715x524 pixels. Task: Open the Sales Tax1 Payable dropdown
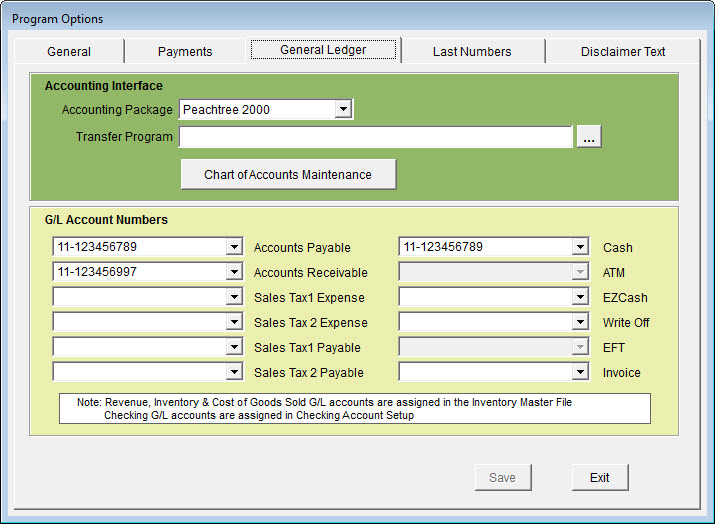pos(234,348)
